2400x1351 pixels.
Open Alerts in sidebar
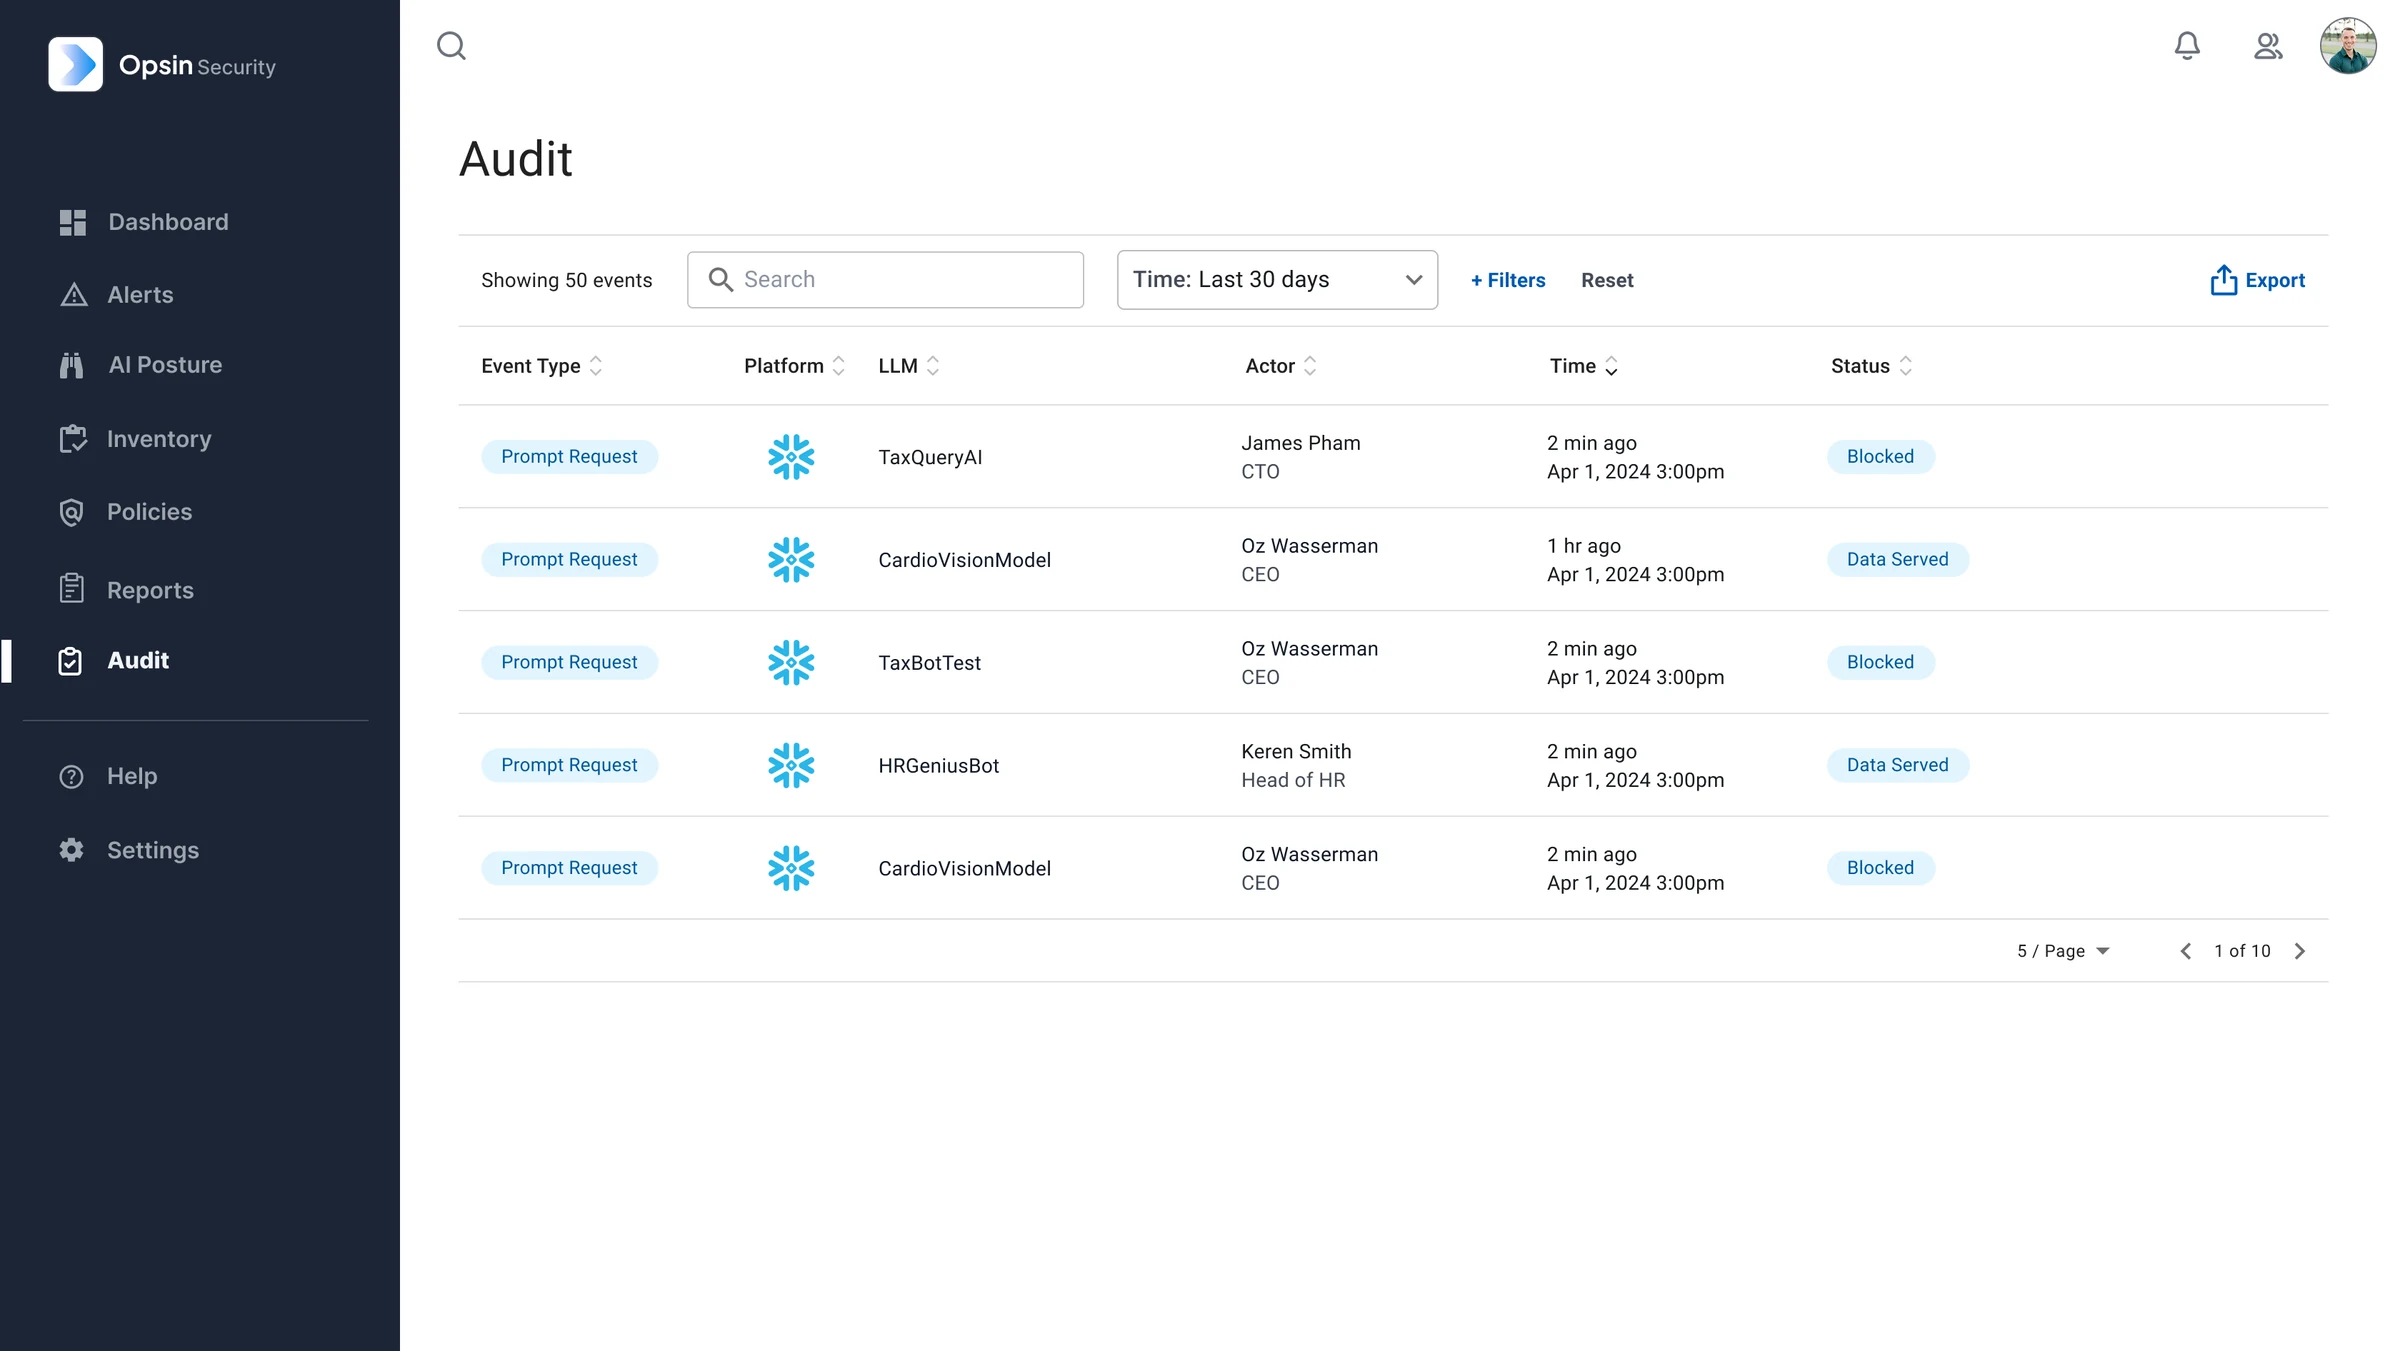[x=140, y=295]
